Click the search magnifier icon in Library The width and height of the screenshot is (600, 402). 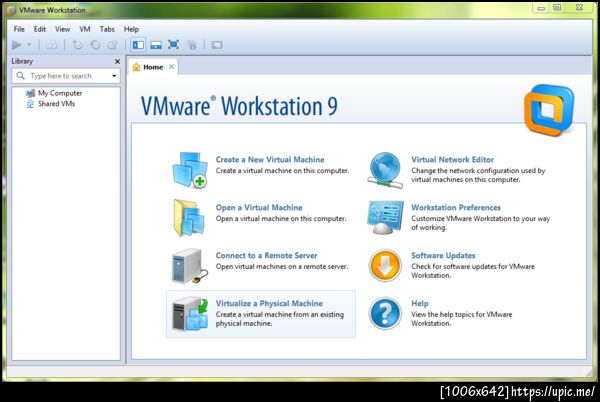pyautogui.click(x=21, y=76)
